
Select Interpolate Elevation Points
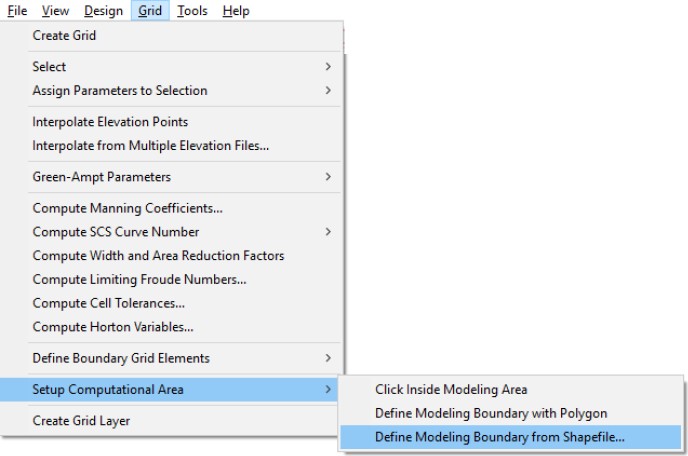[x=110, y=122]
